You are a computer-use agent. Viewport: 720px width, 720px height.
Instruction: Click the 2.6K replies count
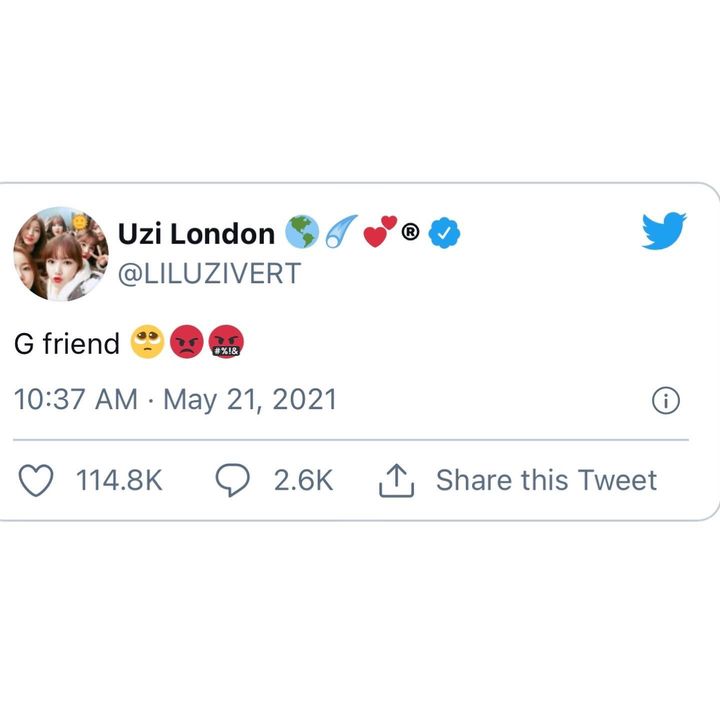(303, 481)
